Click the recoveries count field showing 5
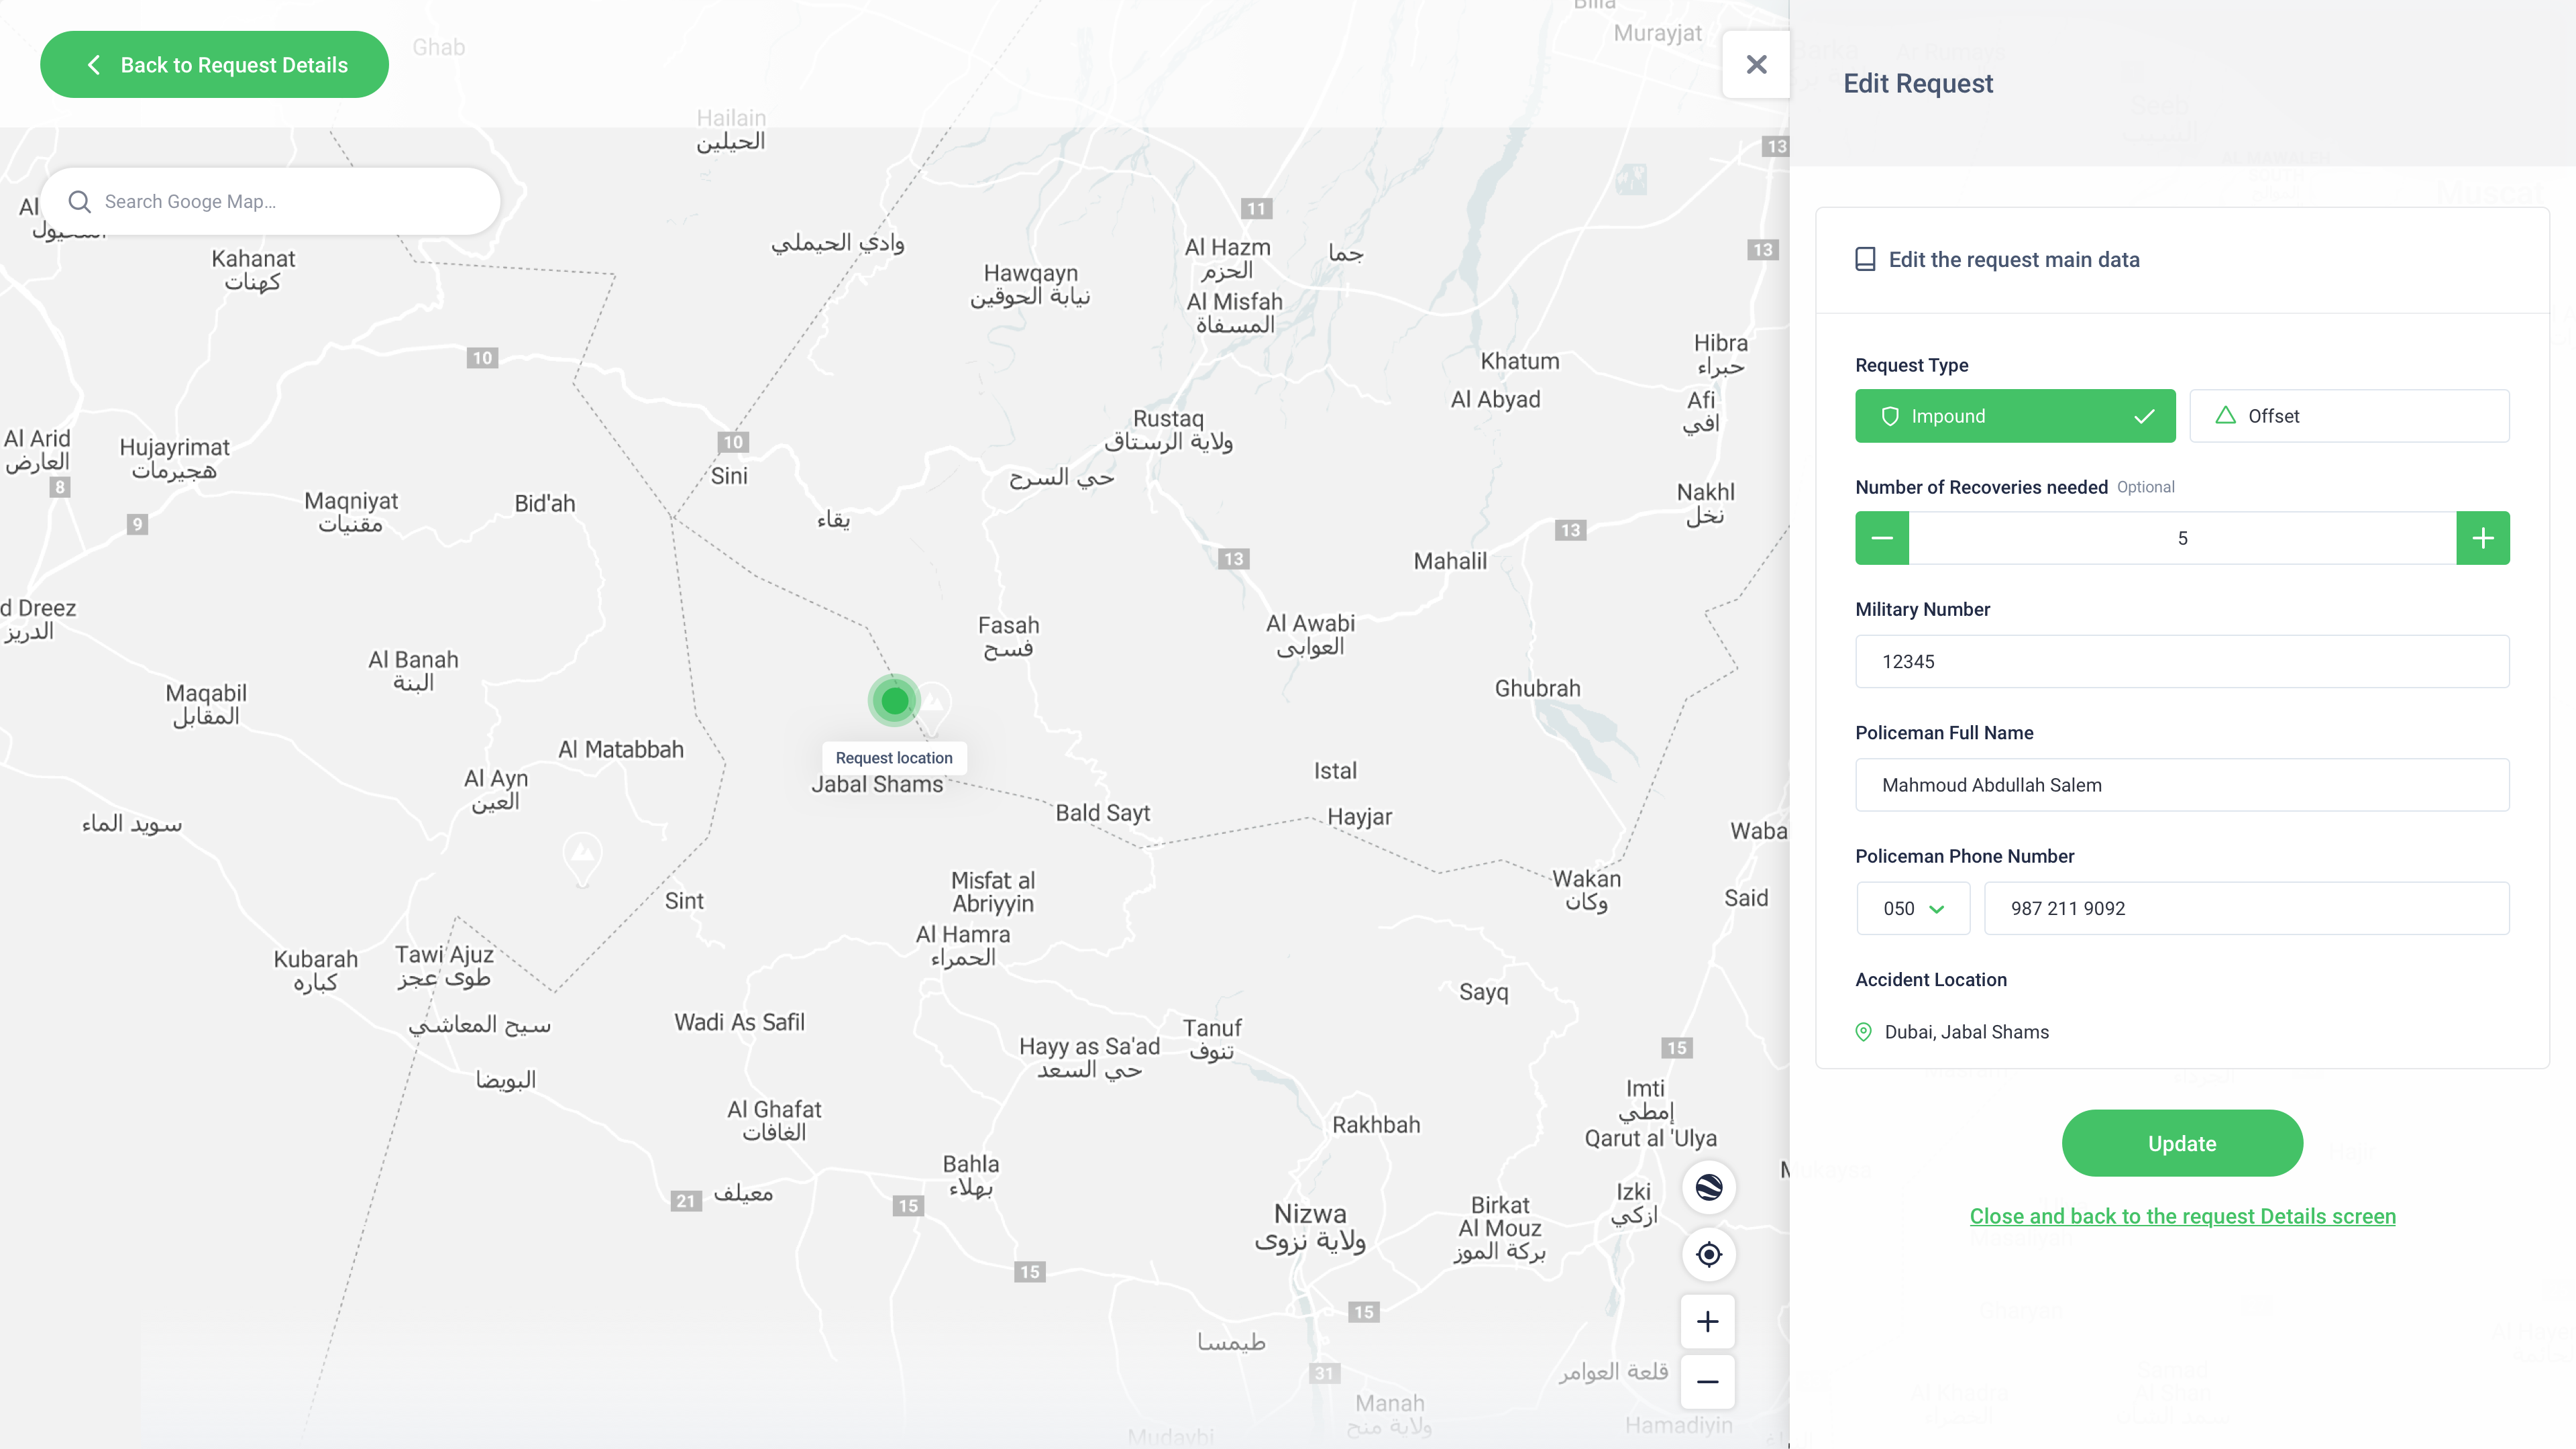The width and height of the screenshot is (2576, 1449). coord(2182,538)
